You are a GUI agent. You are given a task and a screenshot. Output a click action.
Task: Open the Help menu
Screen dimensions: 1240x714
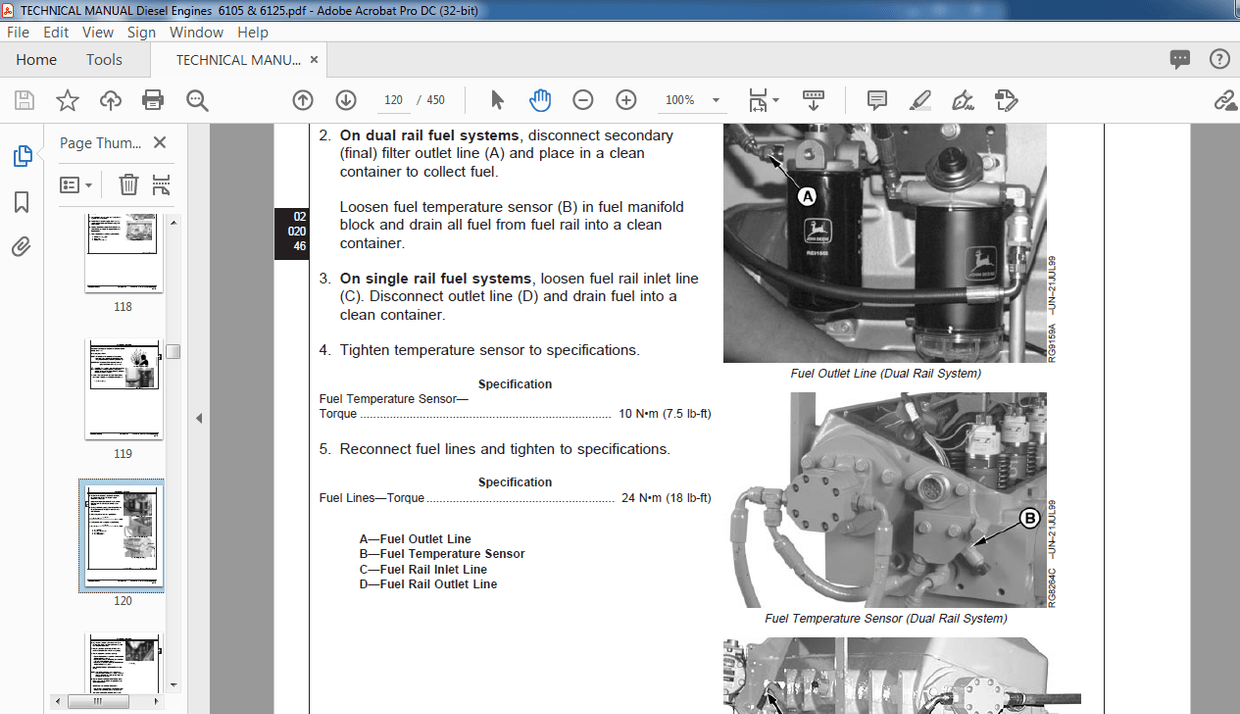253,32
